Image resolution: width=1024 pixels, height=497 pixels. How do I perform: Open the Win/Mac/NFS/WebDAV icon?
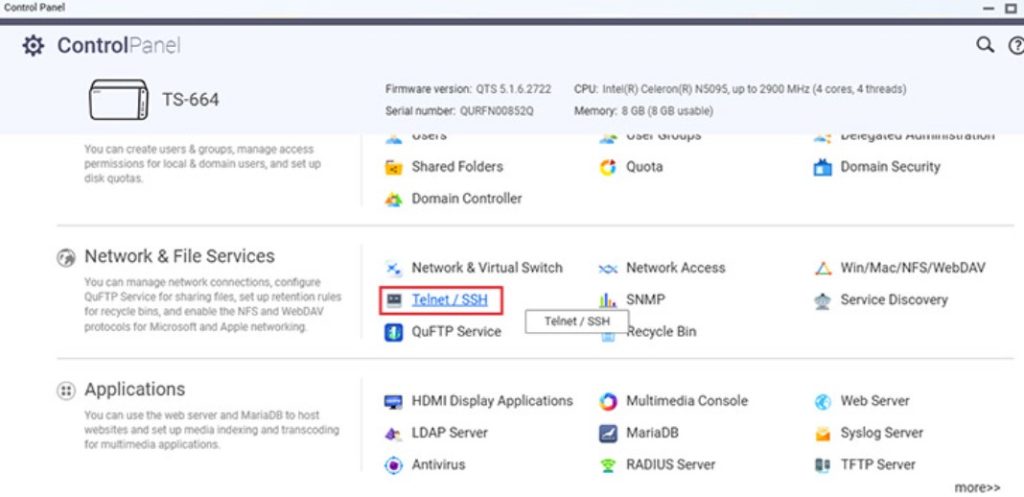pos(822,268)
